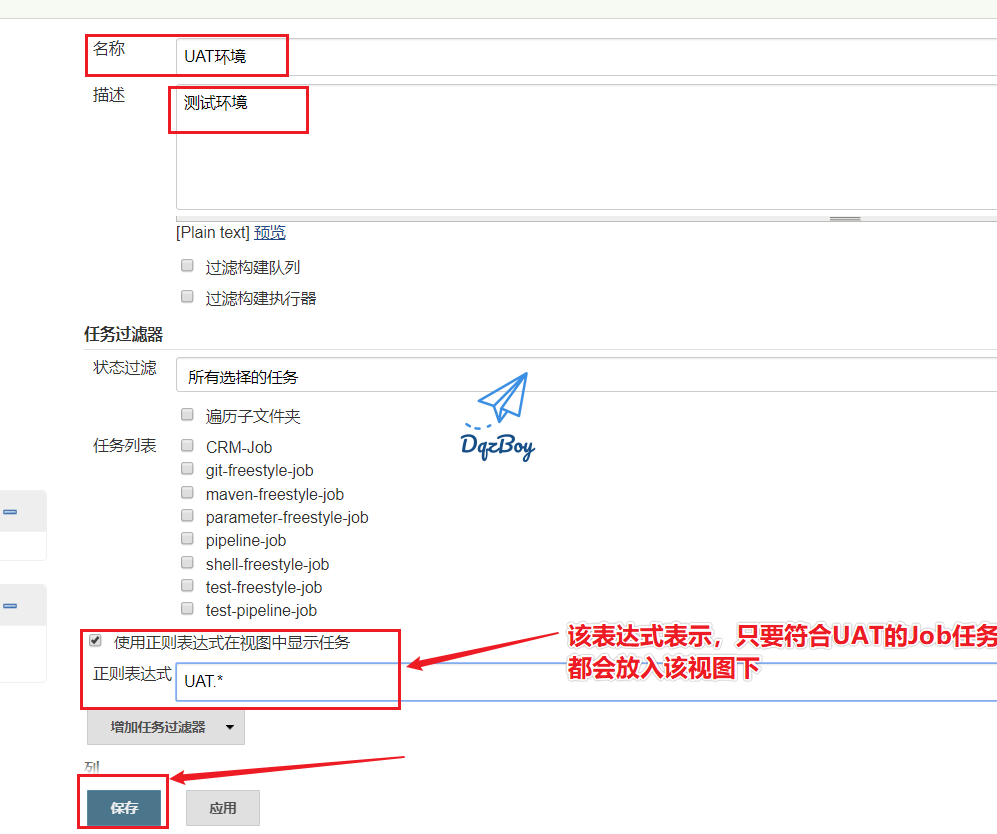The width and height of the screenshot is (997, 834).
Task: Check the maven-freestyle-job task
Action: pyautogui.click(x=187, y=493)
